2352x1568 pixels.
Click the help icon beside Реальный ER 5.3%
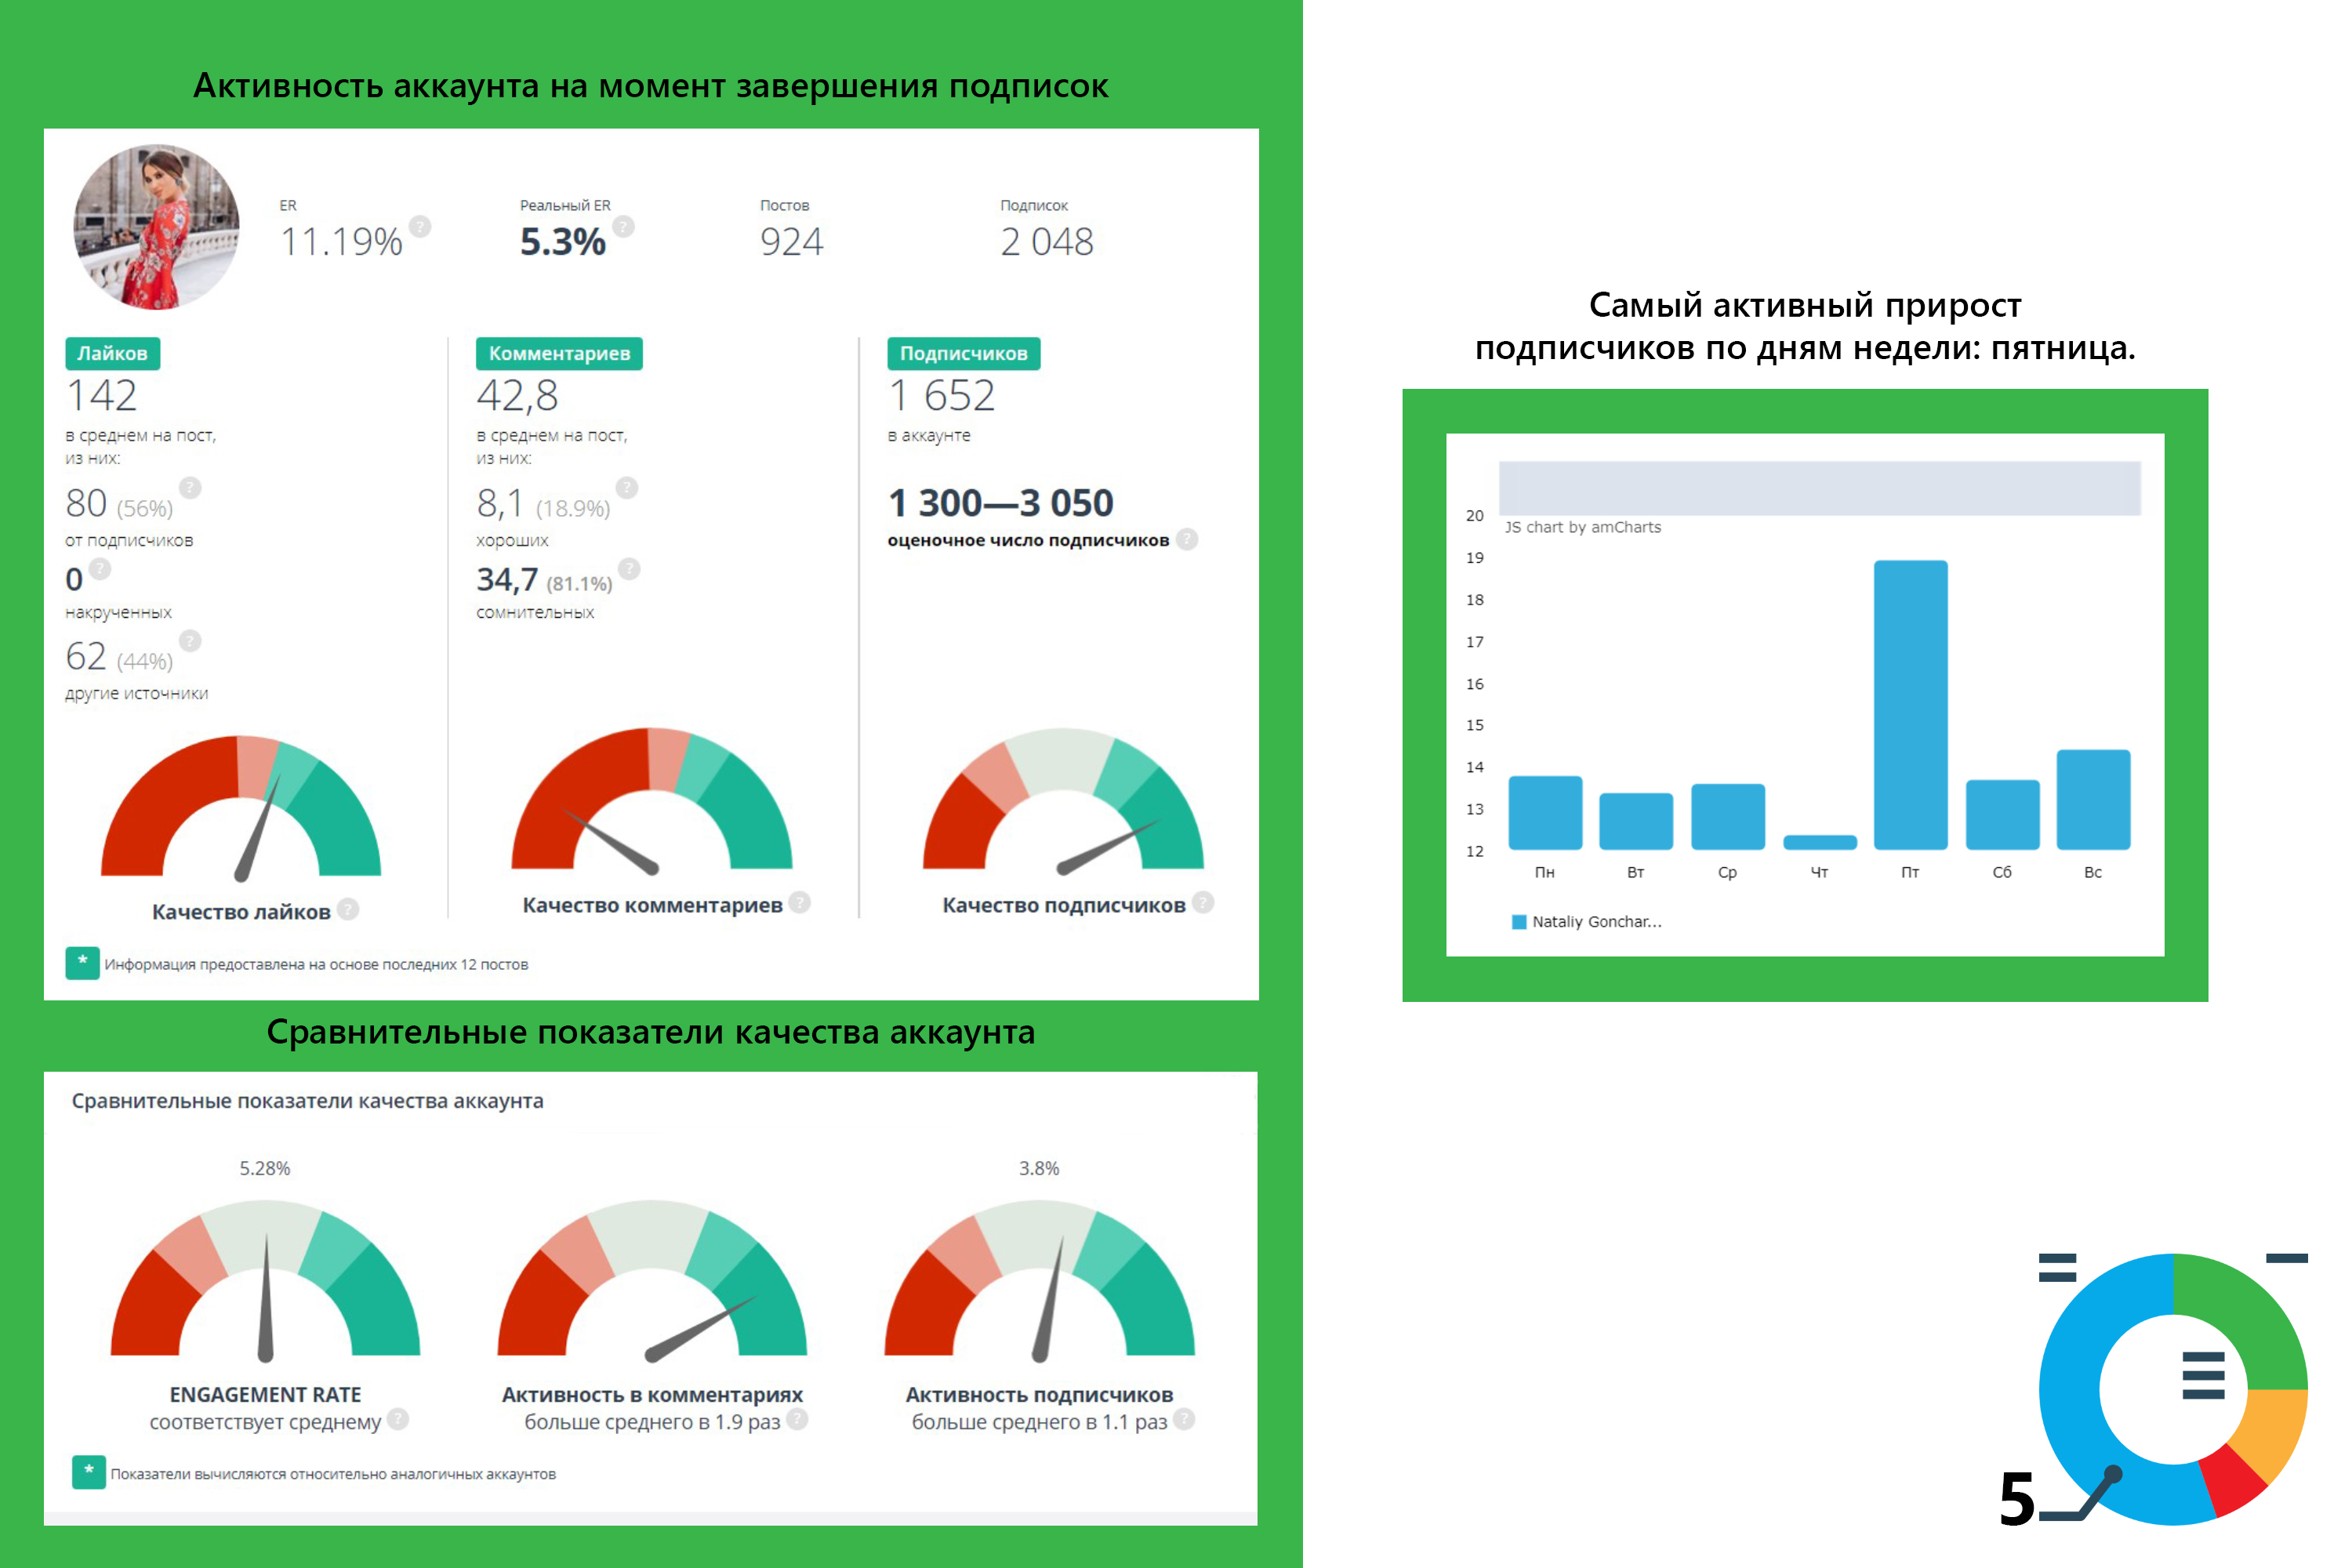pos(624,227)
